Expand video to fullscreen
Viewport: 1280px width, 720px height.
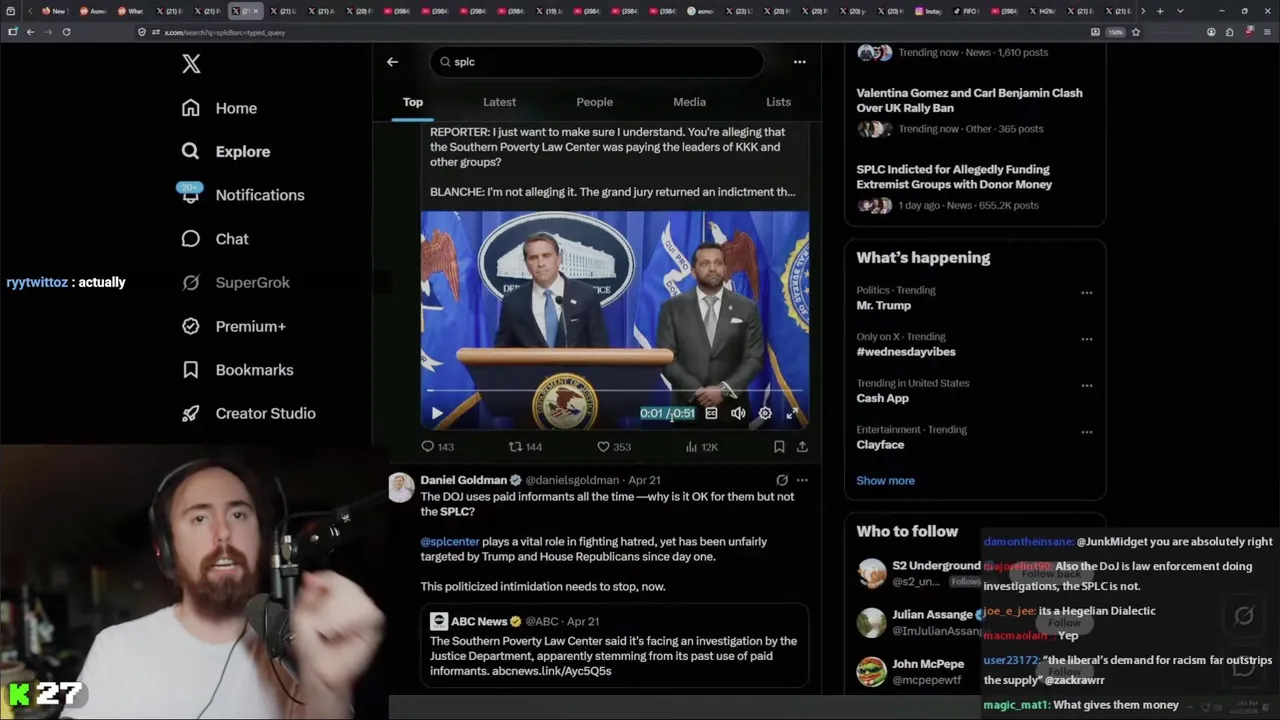792,413
